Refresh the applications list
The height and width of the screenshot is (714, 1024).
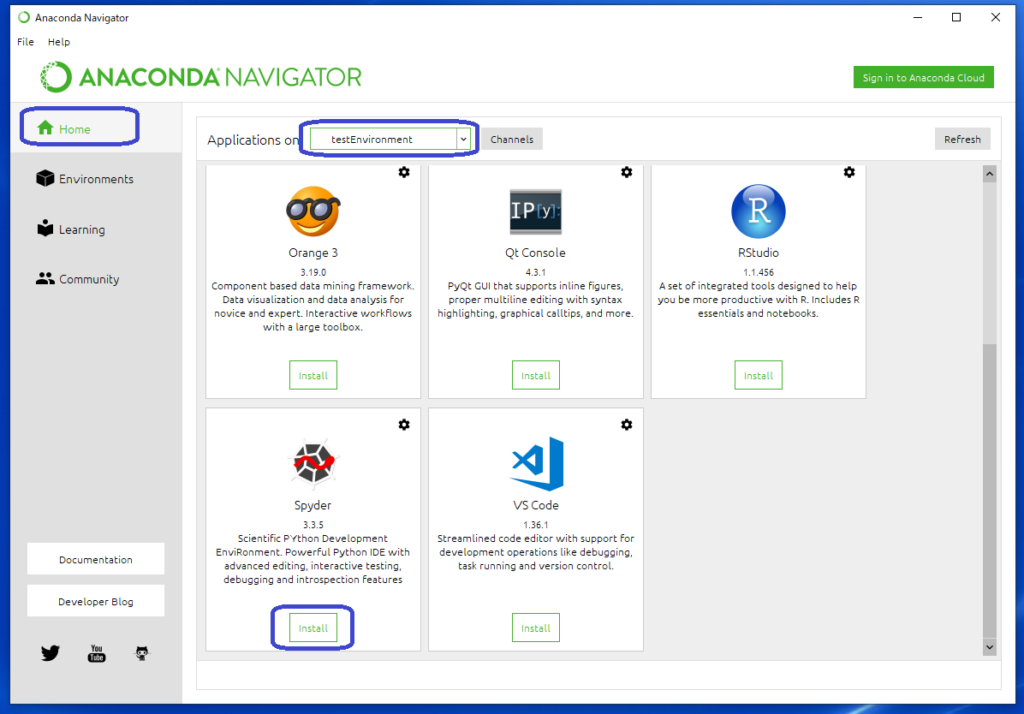pyautogui.click(x=962, y=139)
